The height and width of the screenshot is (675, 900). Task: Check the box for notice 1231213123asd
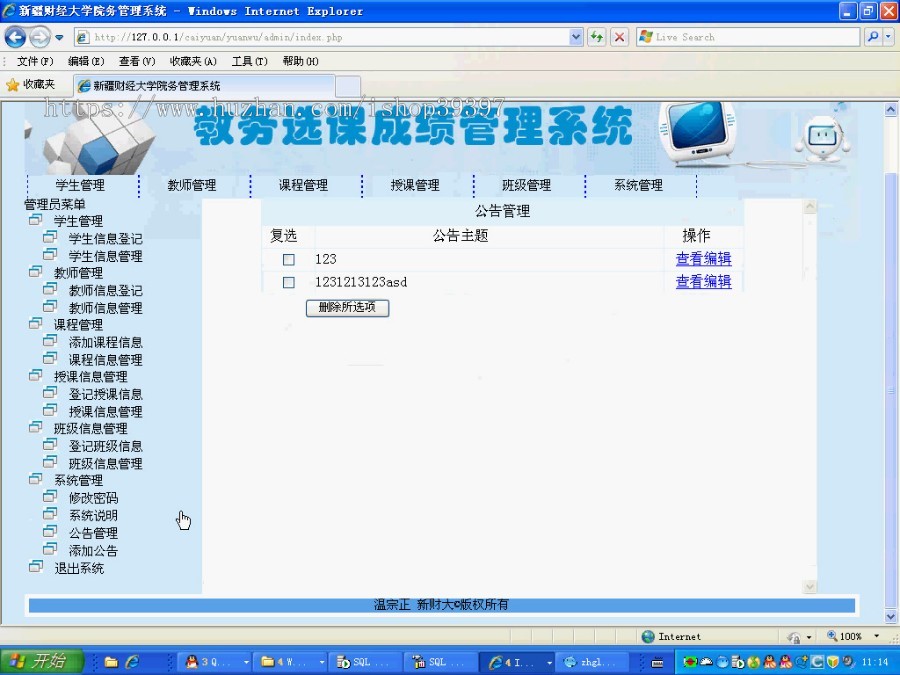289,282
